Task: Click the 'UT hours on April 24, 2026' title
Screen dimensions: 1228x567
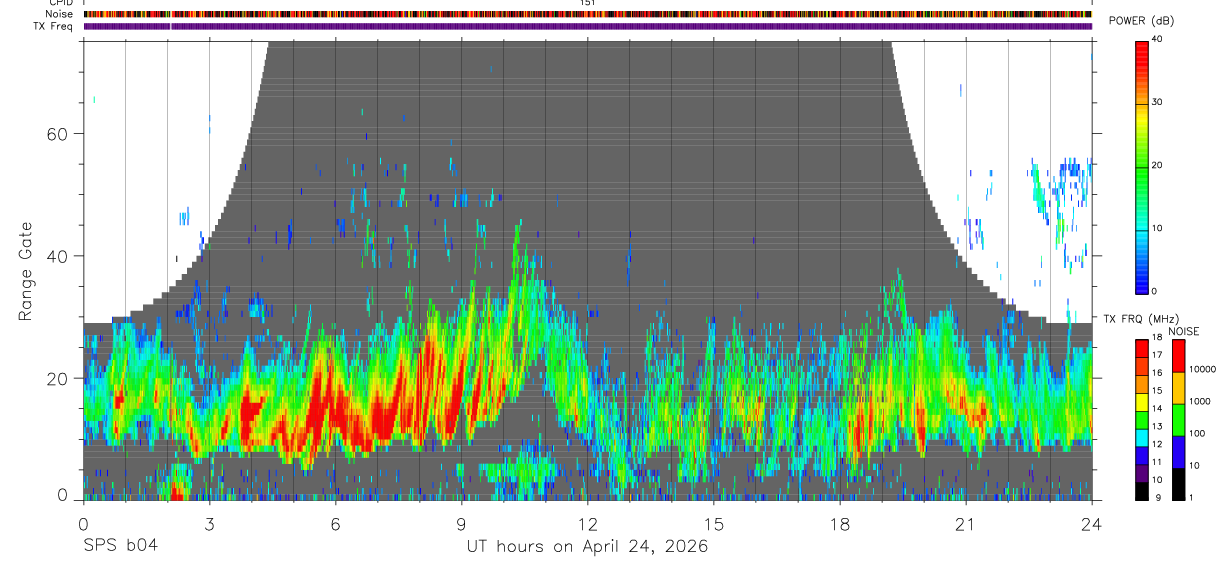Action: (x=587, y=547)
